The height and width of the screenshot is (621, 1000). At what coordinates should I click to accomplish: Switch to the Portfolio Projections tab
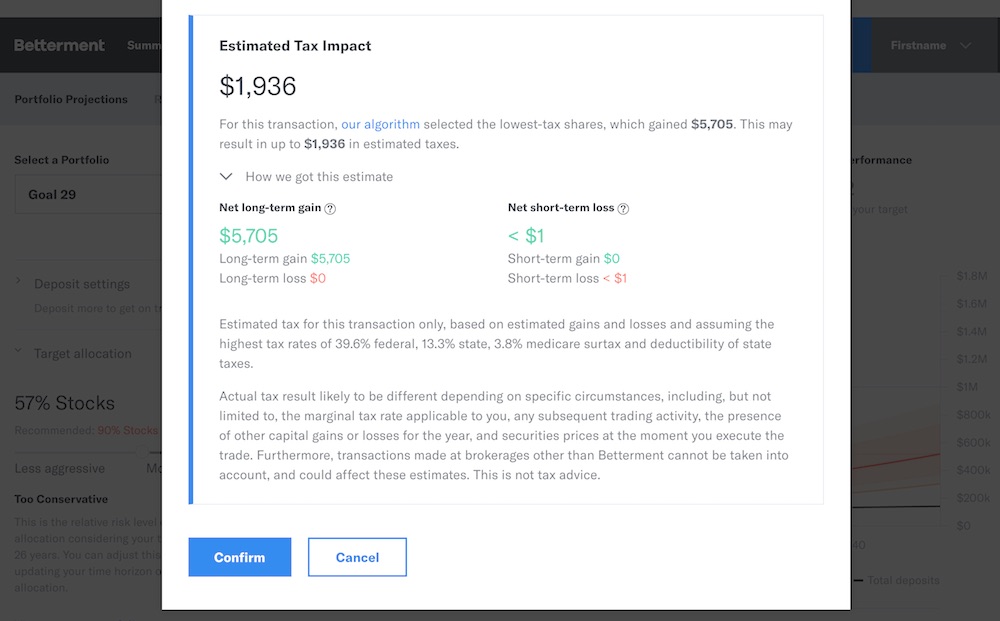point(71,100)
